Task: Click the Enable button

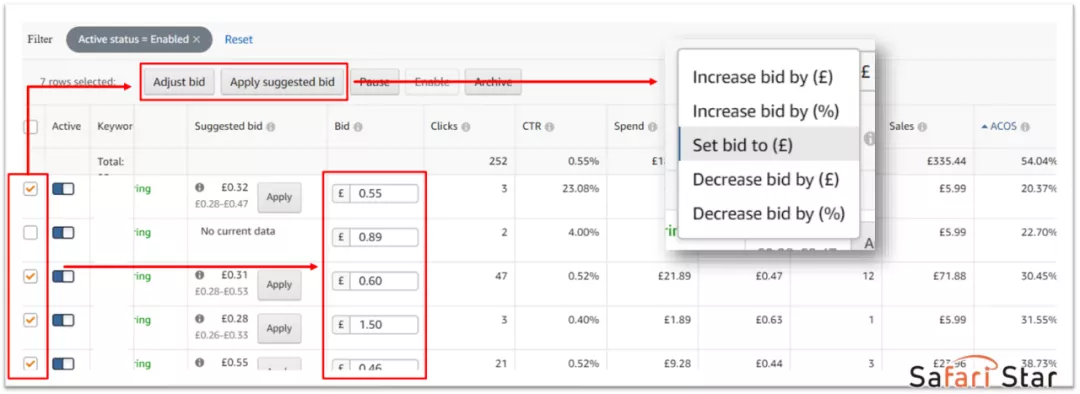Action: pyautogui.click(x=432, y=82)
